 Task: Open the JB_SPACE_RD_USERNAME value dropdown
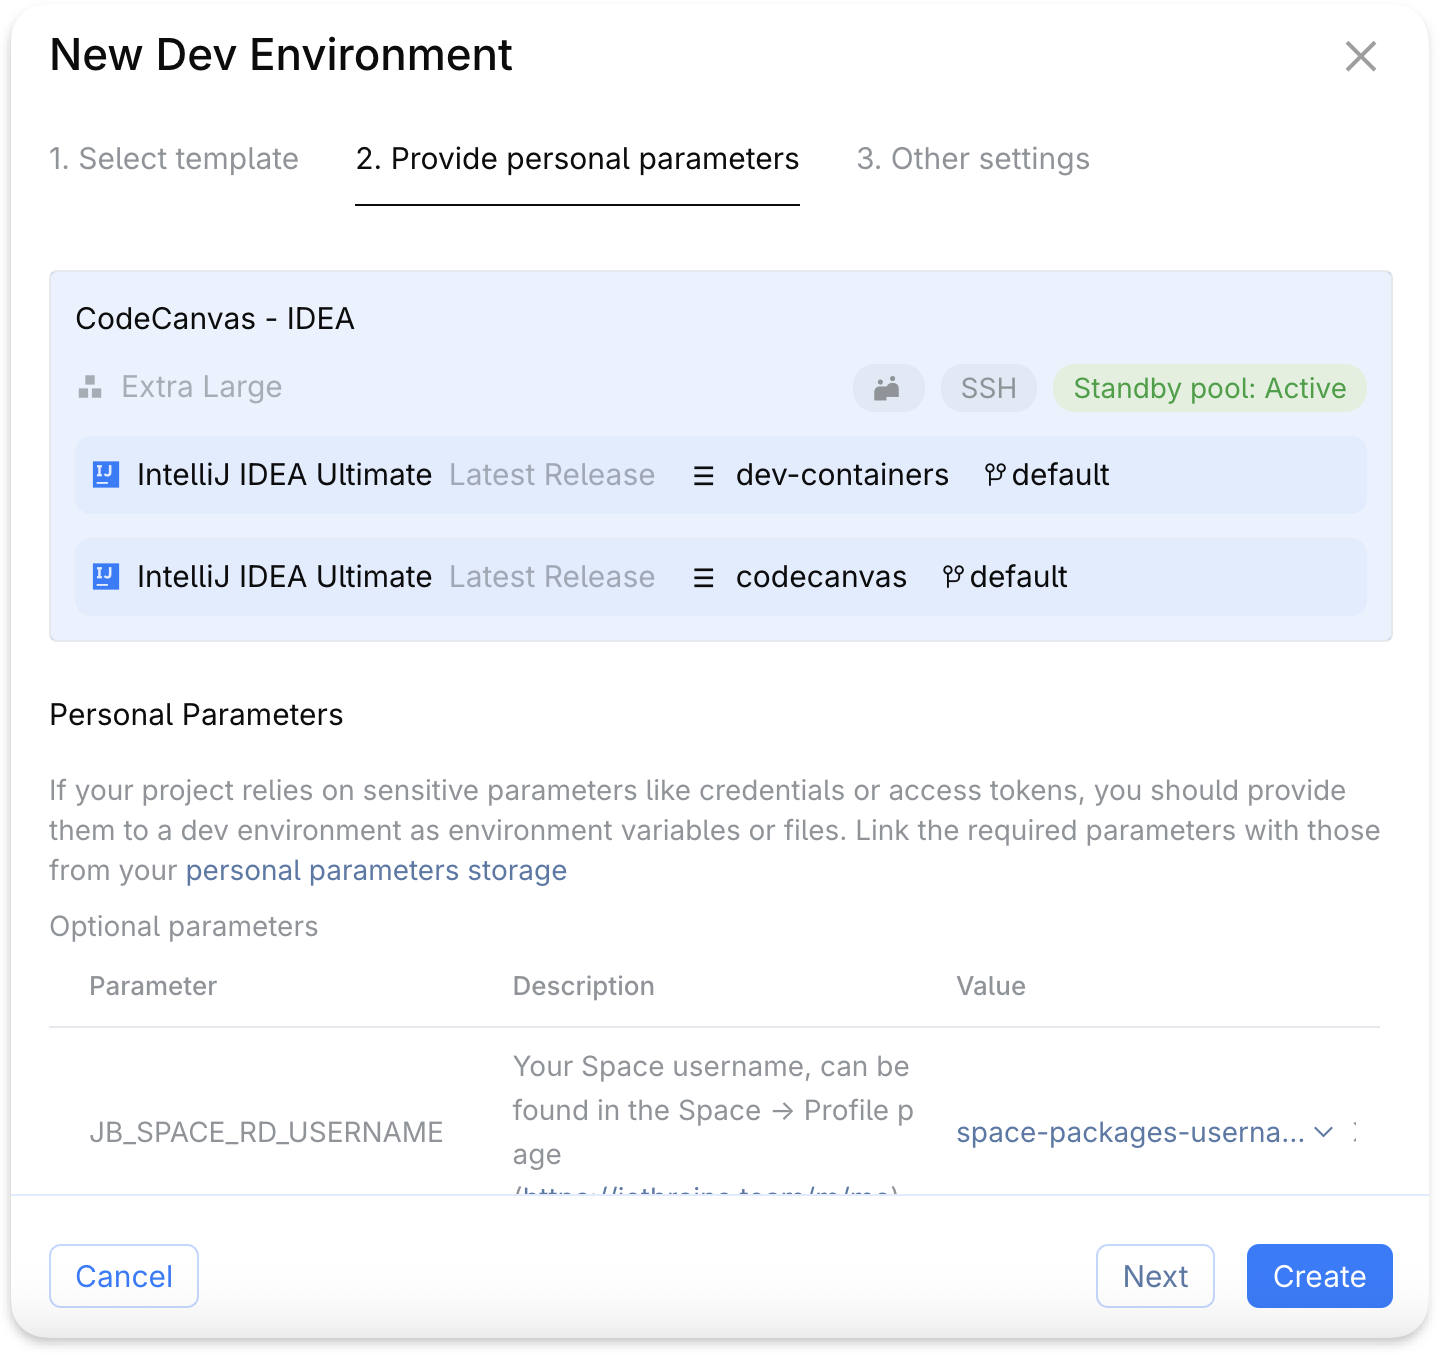(x=1144, y=1132)
